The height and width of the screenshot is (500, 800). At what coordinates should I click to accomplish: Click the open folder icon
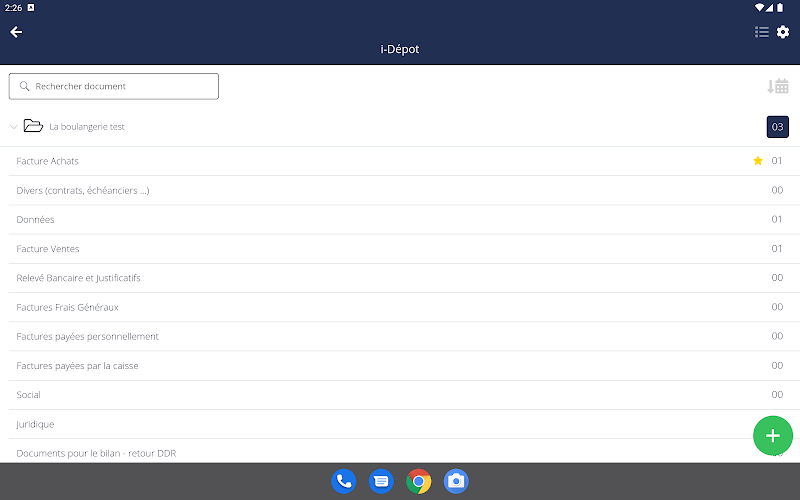[x=33, y=126]
